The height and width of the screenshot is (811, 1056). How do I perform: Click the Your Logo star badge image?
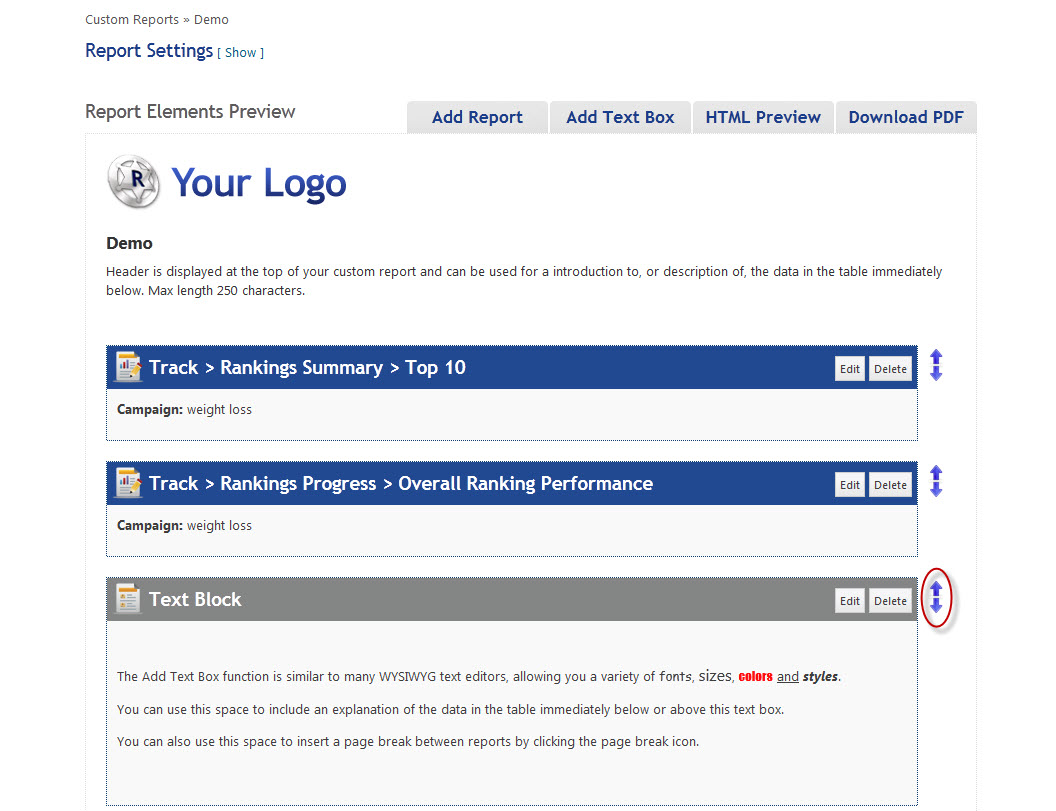click(133, 182)
